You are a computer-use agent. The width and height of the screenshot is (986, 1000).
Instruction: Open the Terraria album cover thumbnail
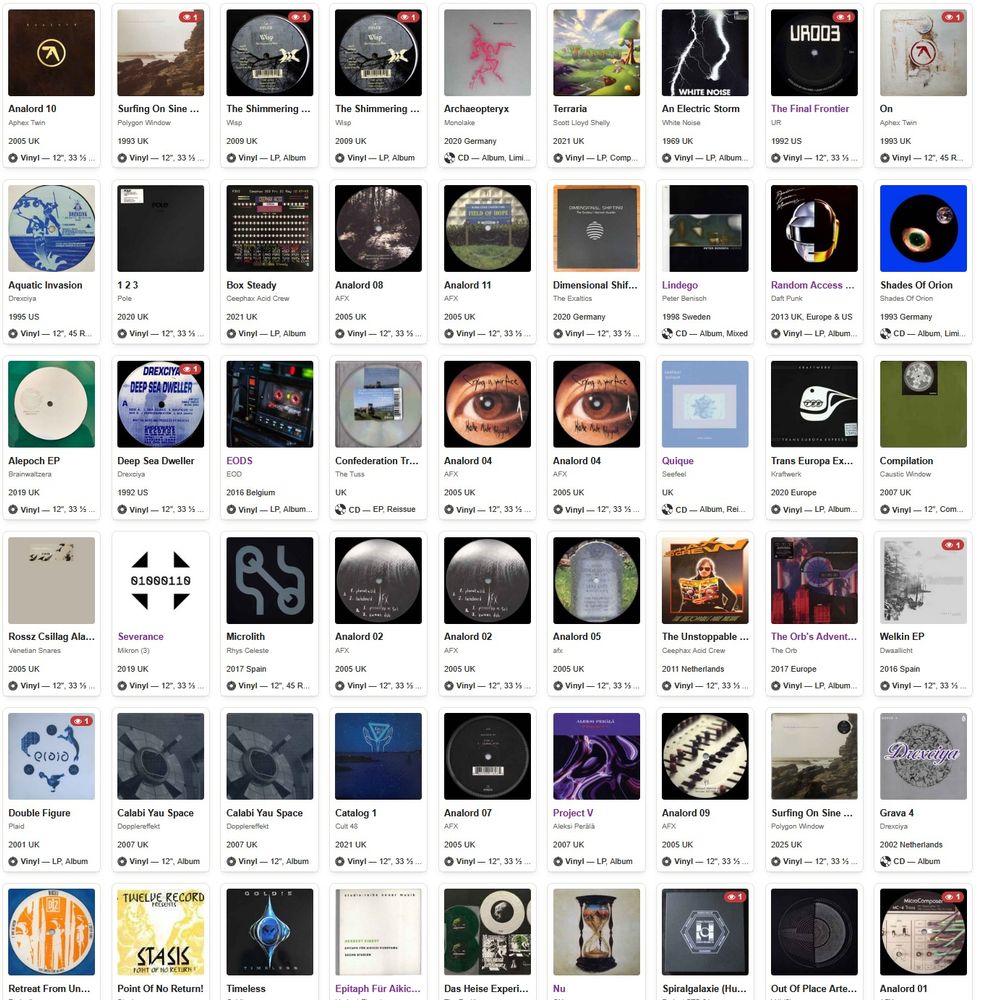pyautogui.click(x=596, y=52)
